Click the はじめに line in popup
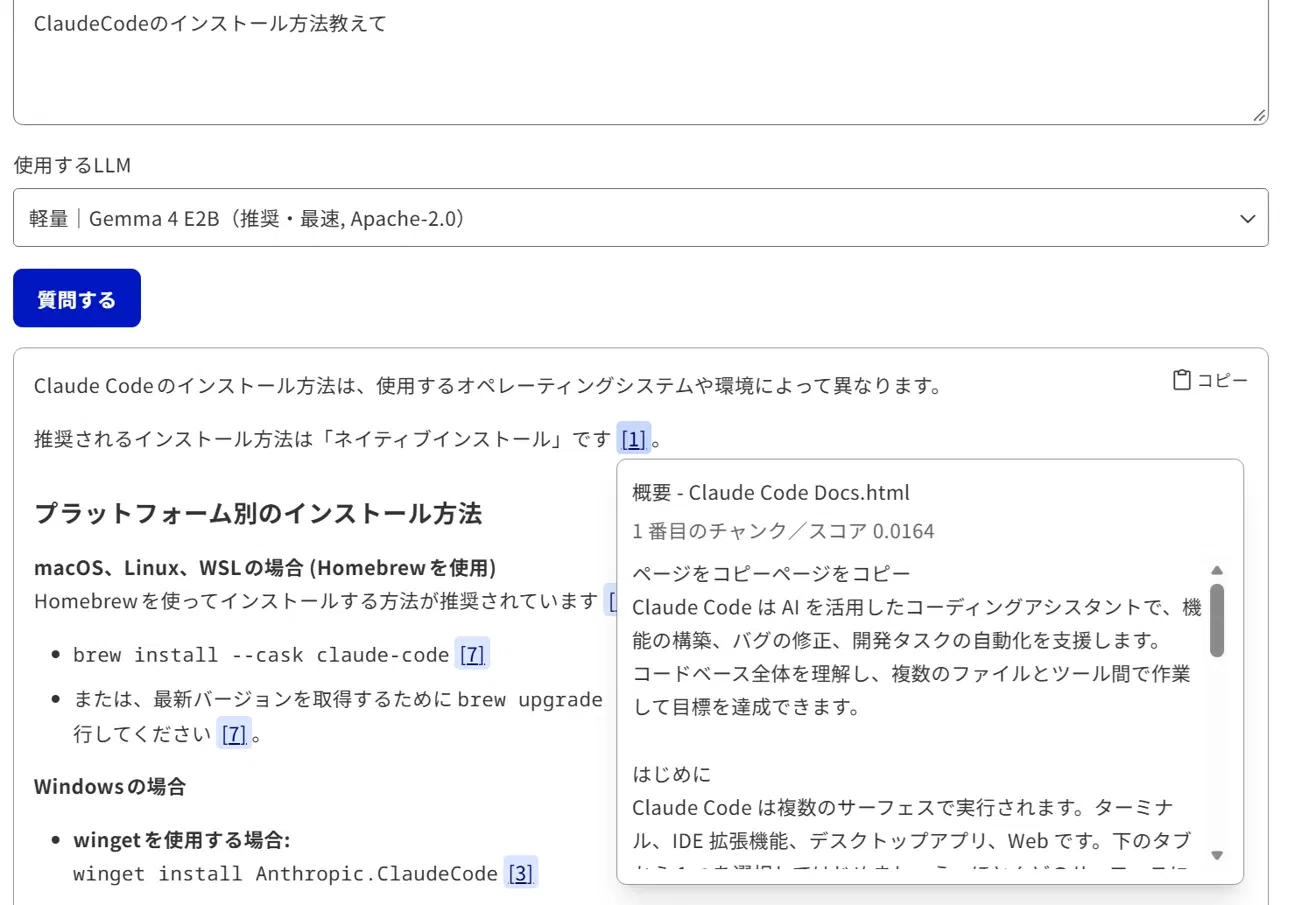 click(671, 774)
